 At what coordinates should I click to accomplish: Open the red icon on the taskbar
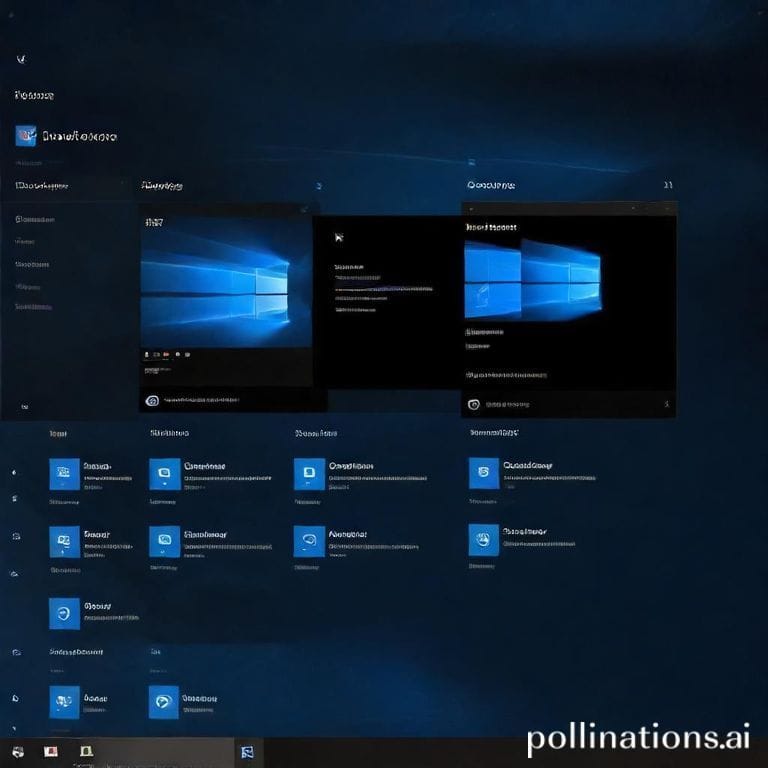(x=51, y=751)
